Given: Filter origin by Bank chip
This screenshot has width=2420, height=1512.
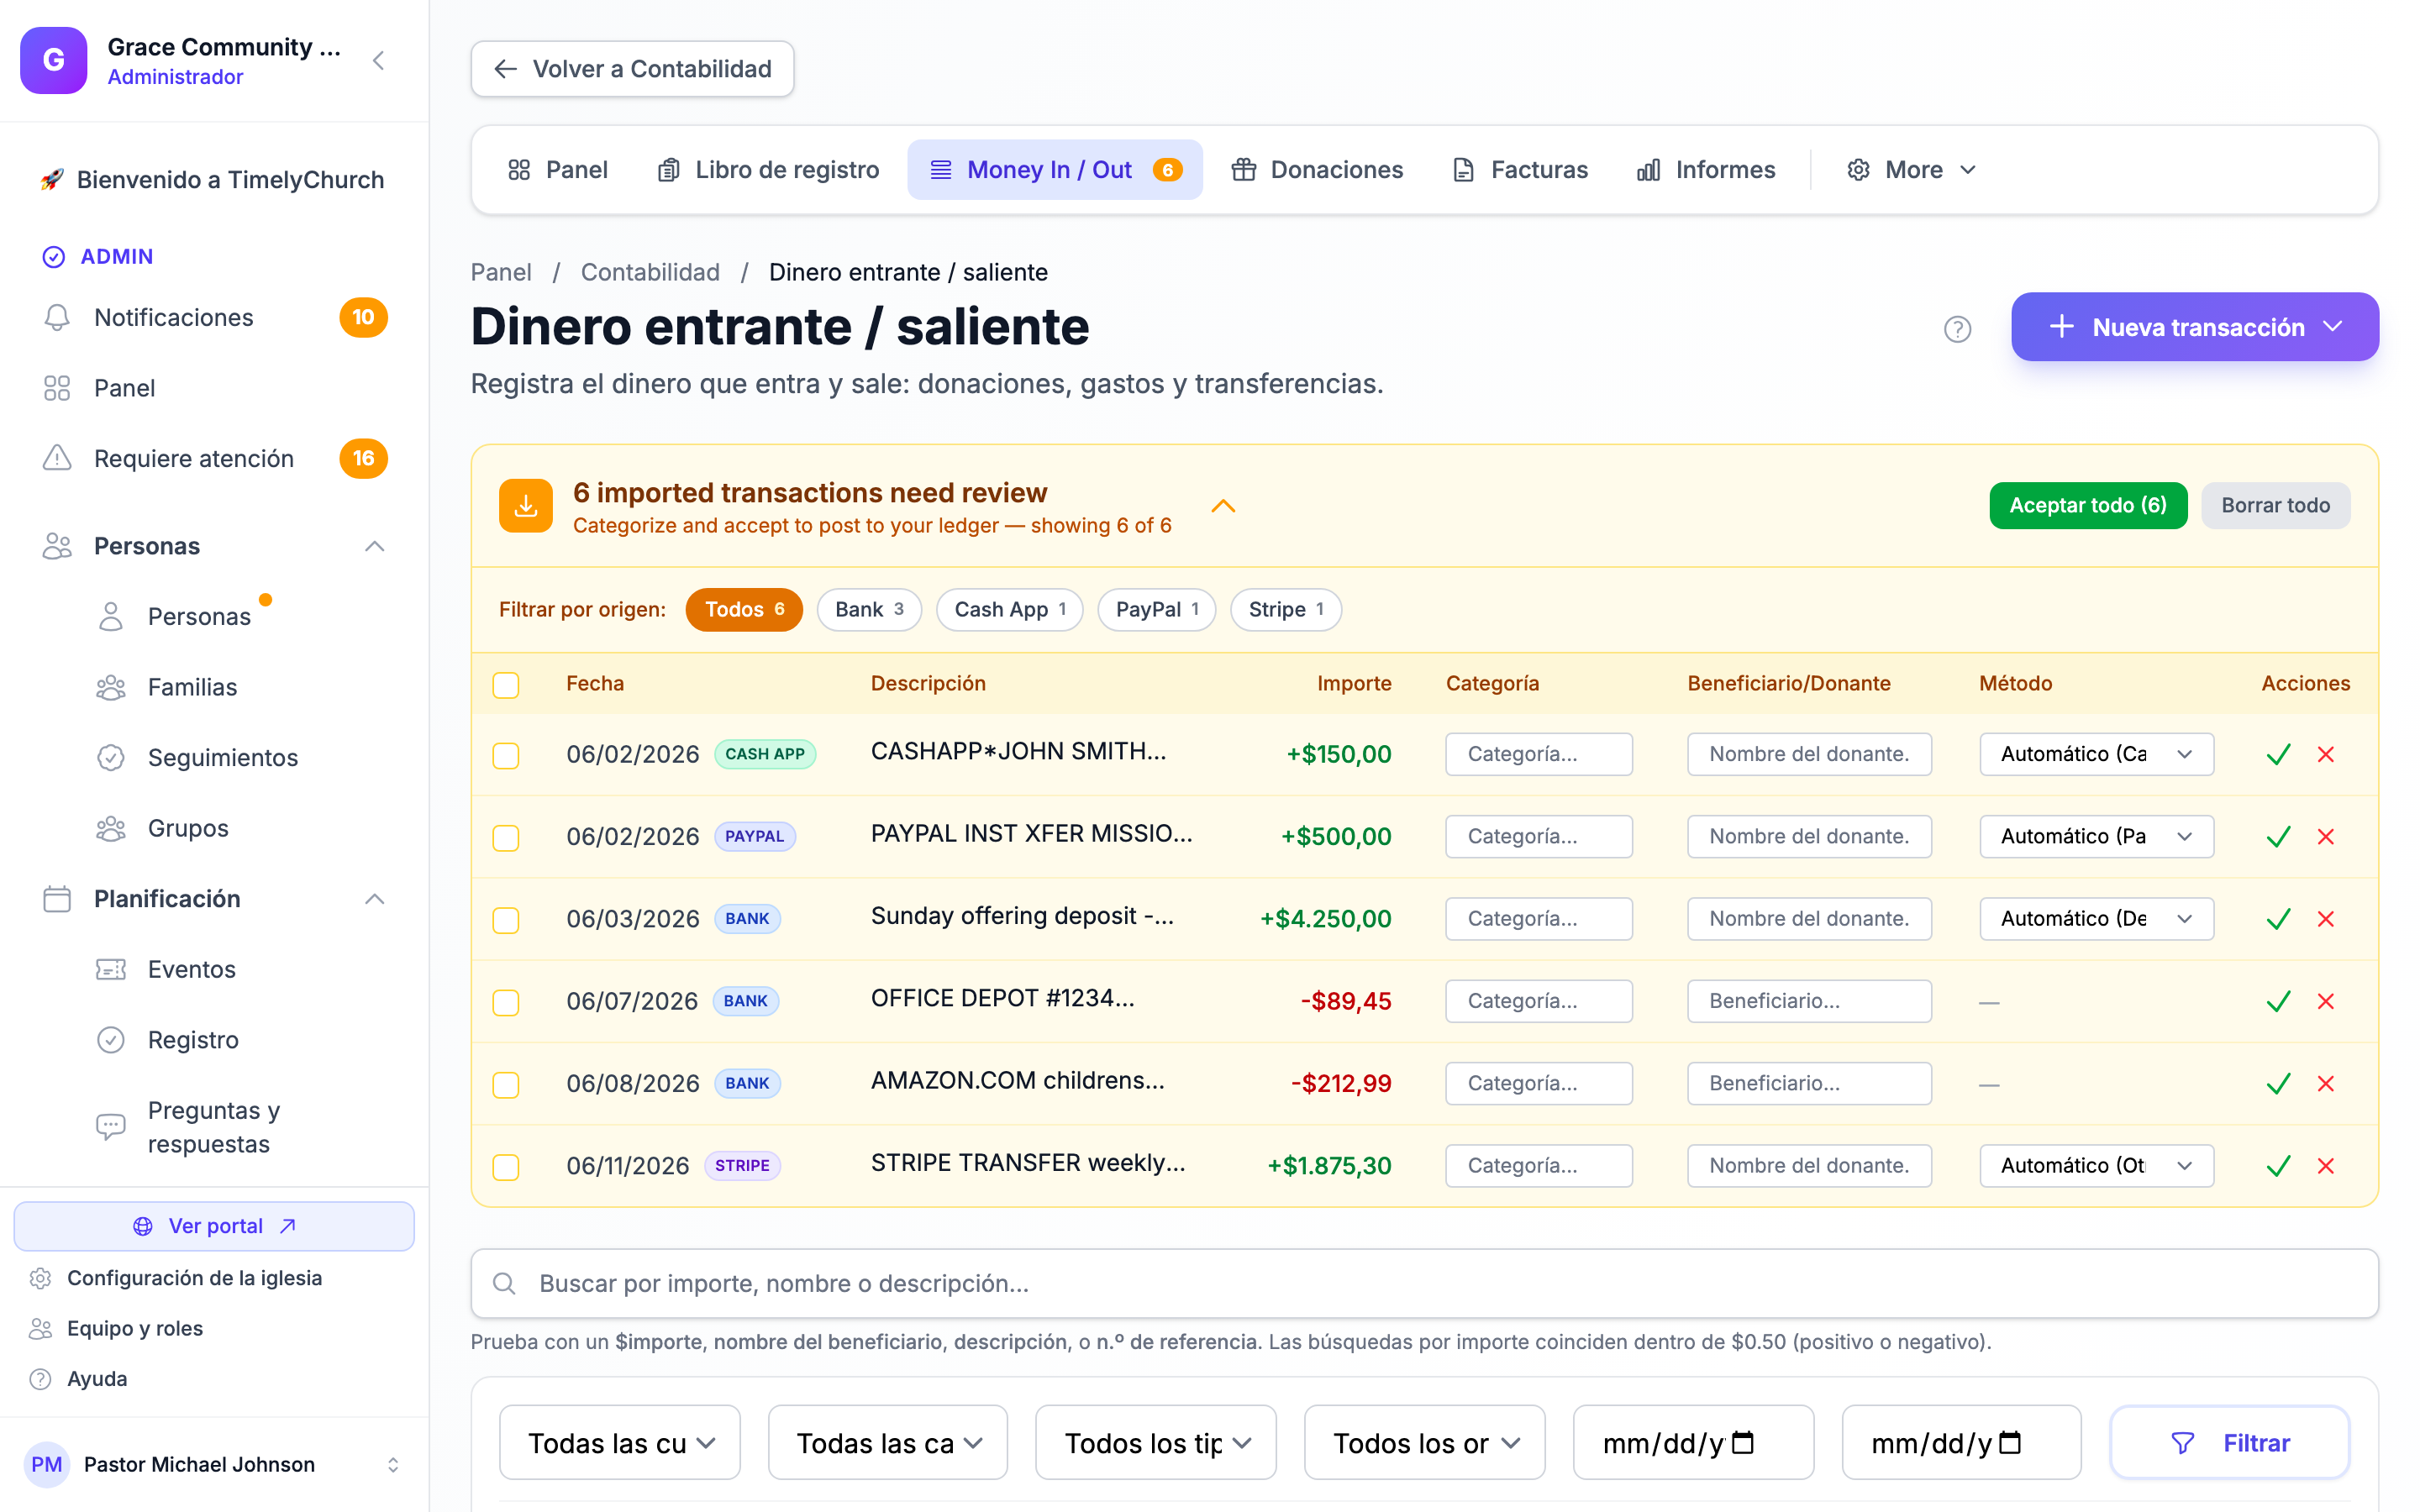Looking at the screenshot, I should pos(869,610).
